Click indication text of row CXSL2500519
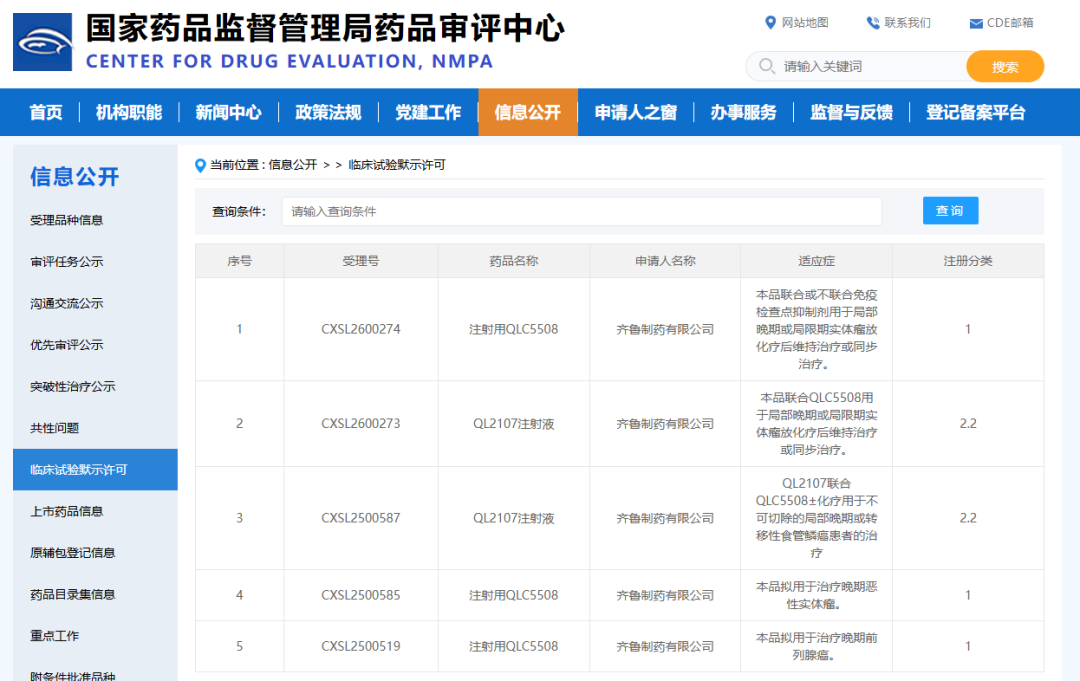This screenshot has width=1080, height=681. pos(816,646)
